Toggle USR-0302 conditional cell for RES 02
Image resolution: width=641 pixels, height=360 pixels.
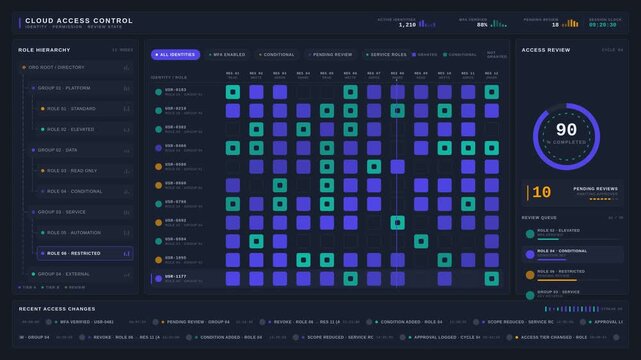[x=256, y=130]
